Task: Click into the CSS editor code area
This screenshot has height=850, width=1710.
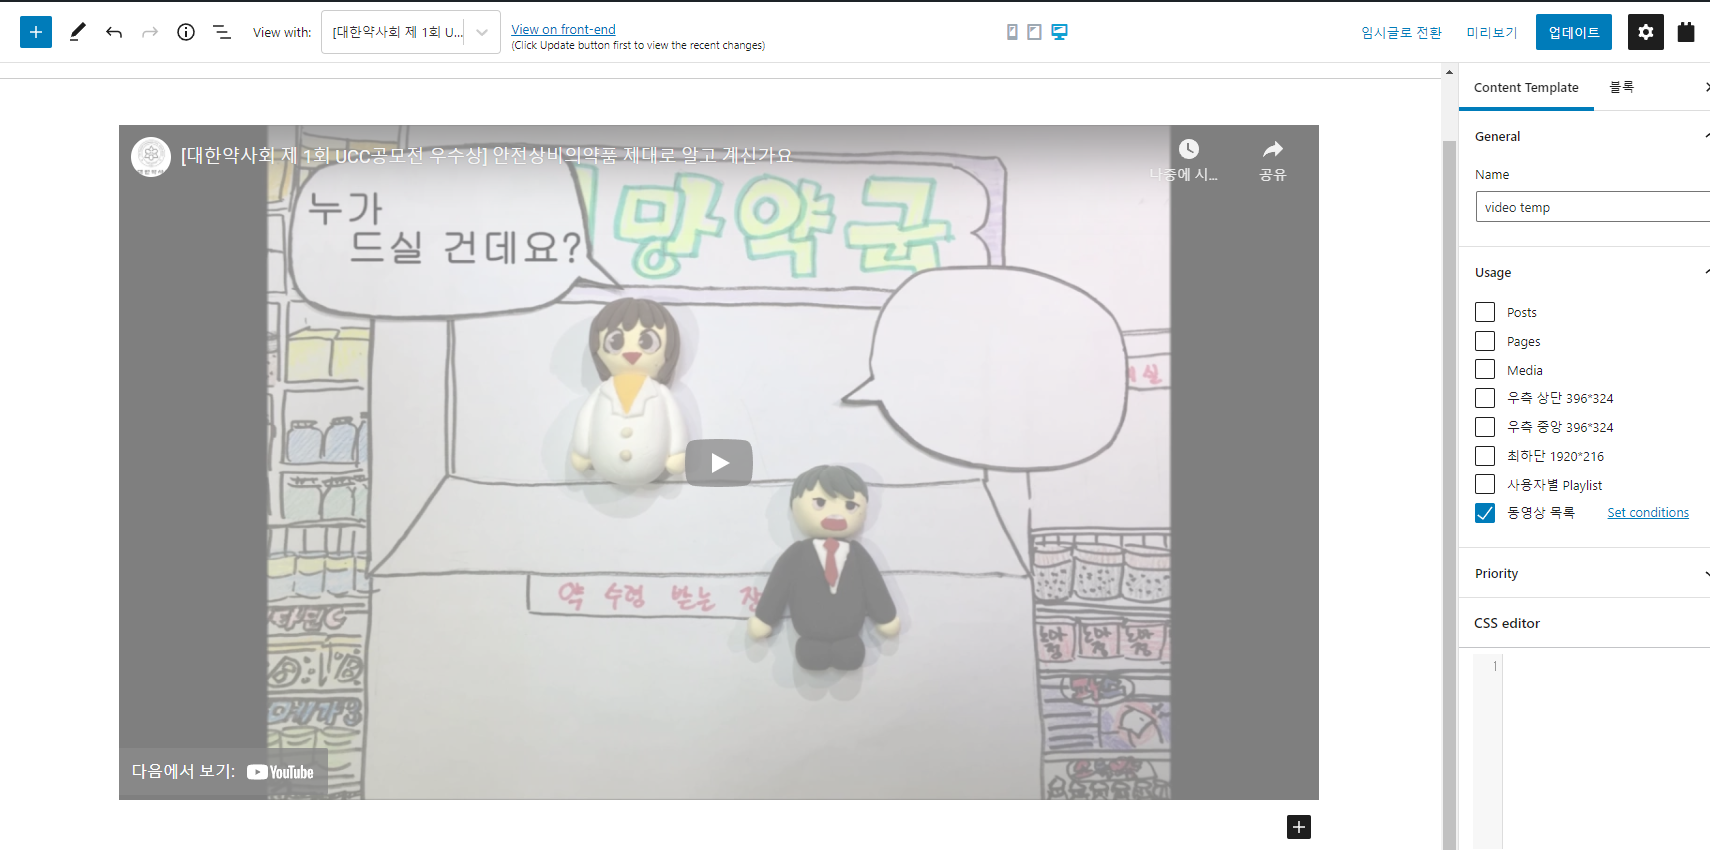Action: pyautogui.click(x=1606, y=750)
